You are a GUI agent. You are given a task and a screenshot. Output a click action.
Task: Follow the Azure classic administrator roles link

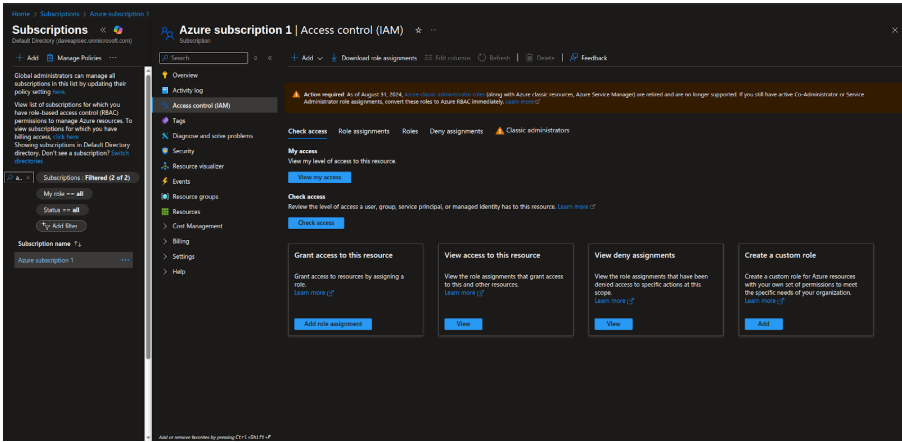(x=445, y=94)
